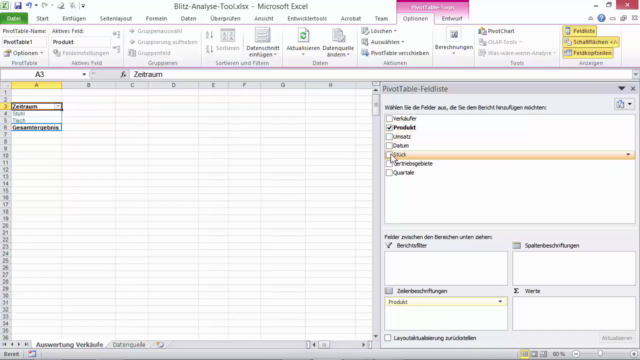Switch to the Formeln tab
This screenshot has width=640, height=360.
(156, 18)
